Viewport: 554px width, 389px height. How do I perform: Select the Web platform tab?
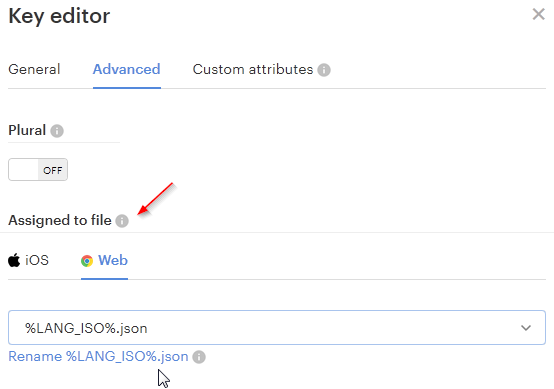click(104, 260)
